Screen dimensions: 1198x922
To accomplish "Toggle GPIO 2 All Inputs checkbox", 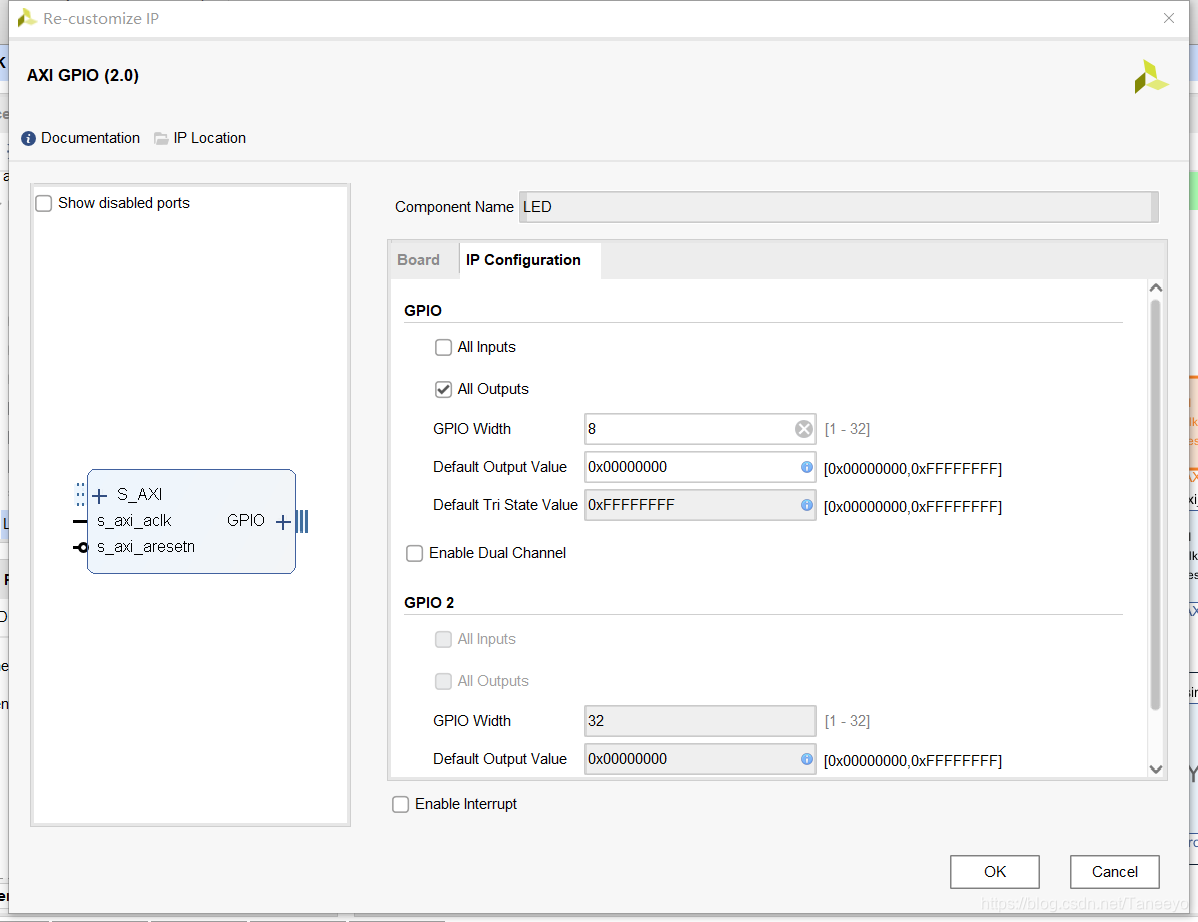I will tap(443, 639).
